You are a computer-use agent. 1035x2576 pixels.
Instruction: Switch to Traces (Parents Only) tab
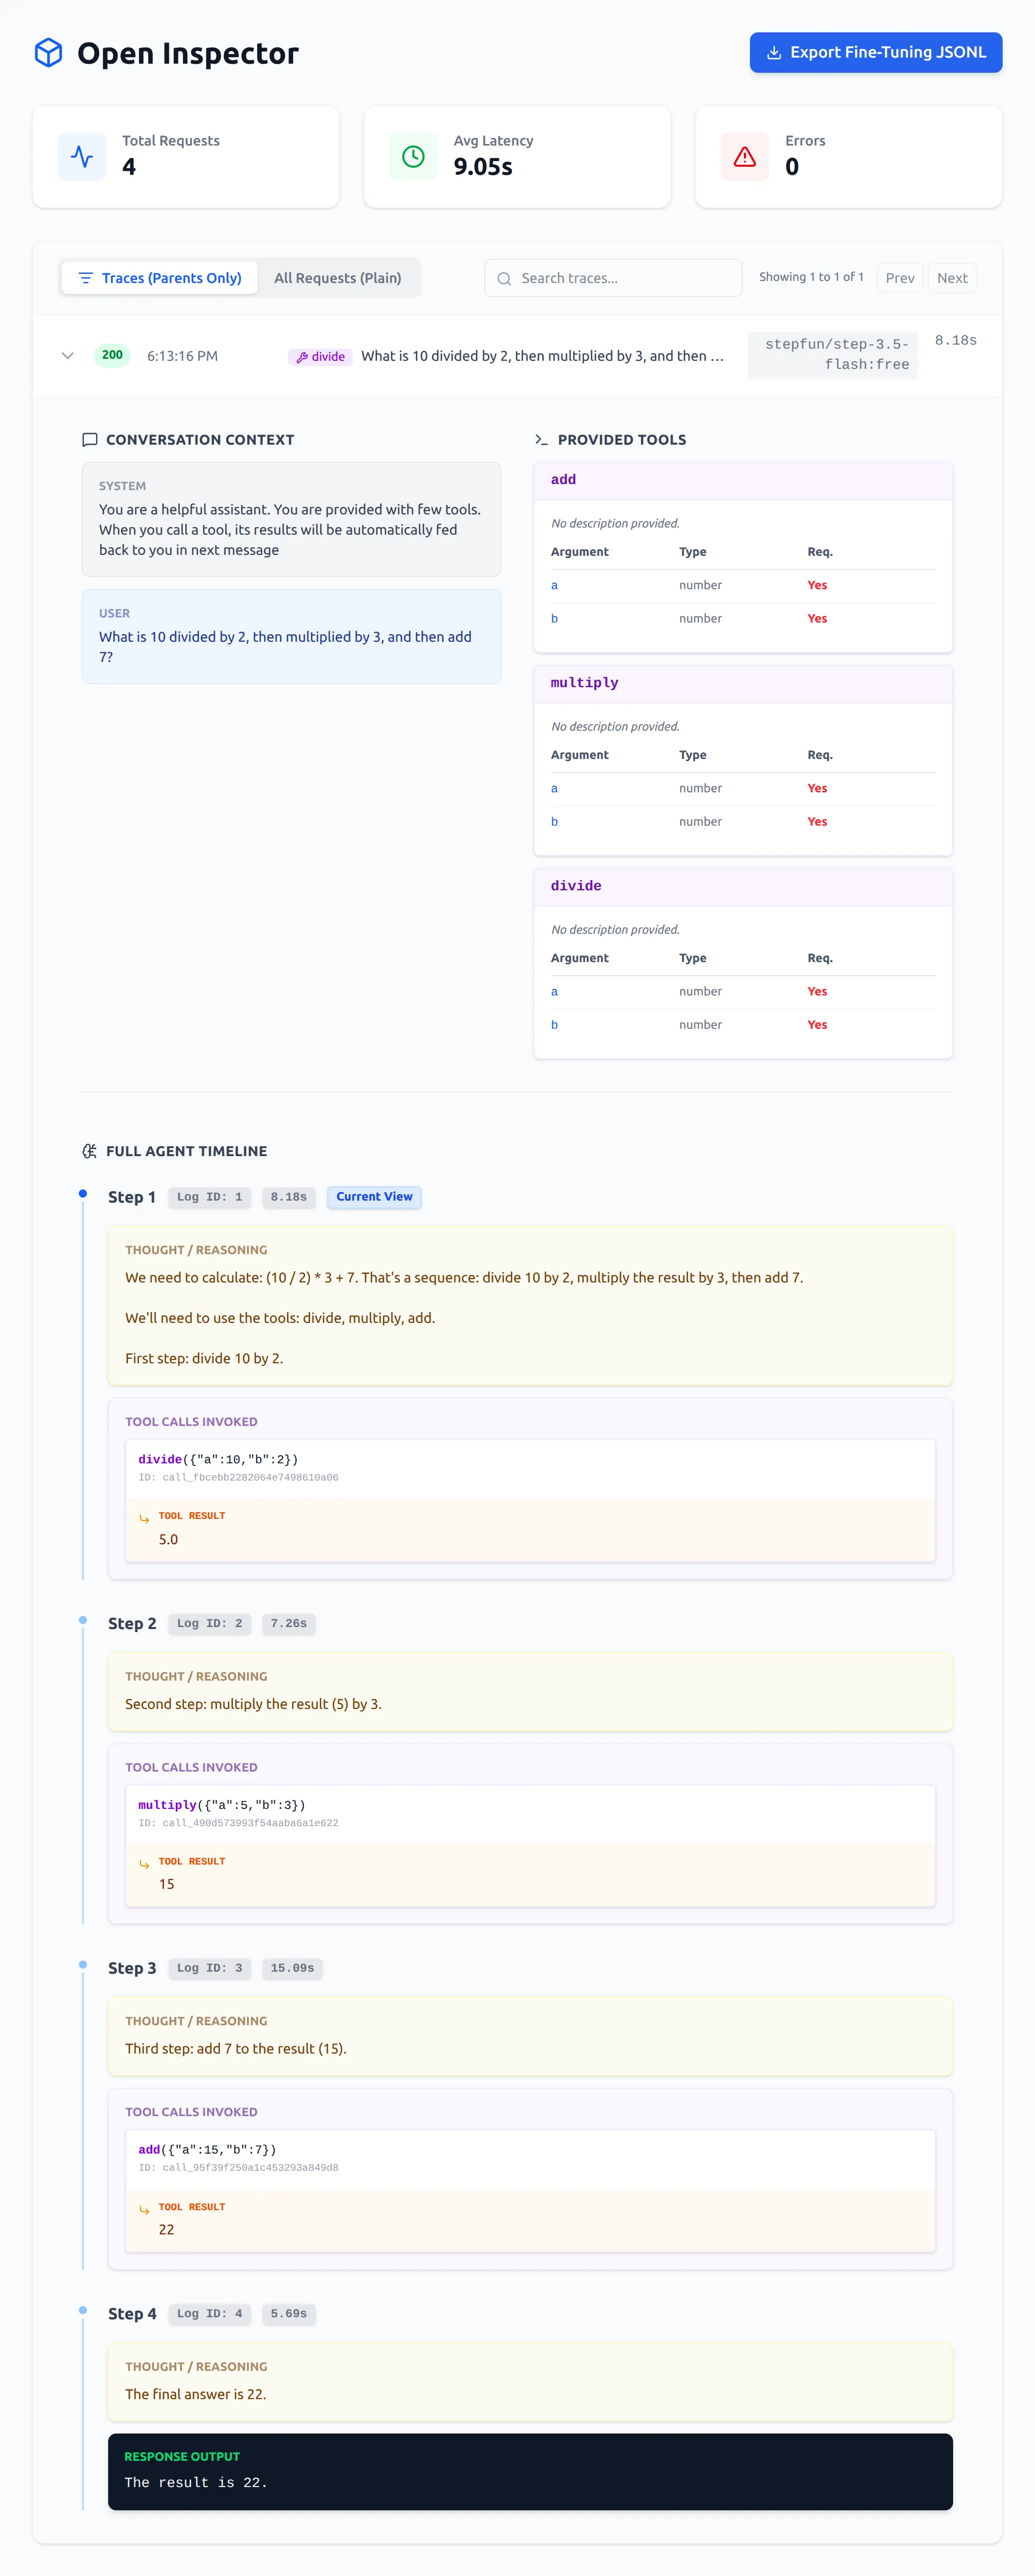160,278
